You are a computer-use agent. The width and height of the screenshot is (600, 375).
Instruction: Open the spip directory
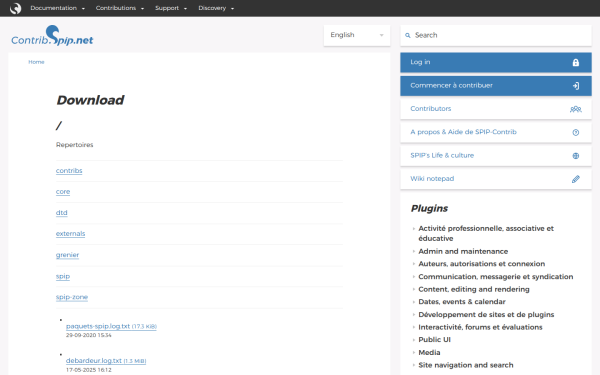coord(63,276)
